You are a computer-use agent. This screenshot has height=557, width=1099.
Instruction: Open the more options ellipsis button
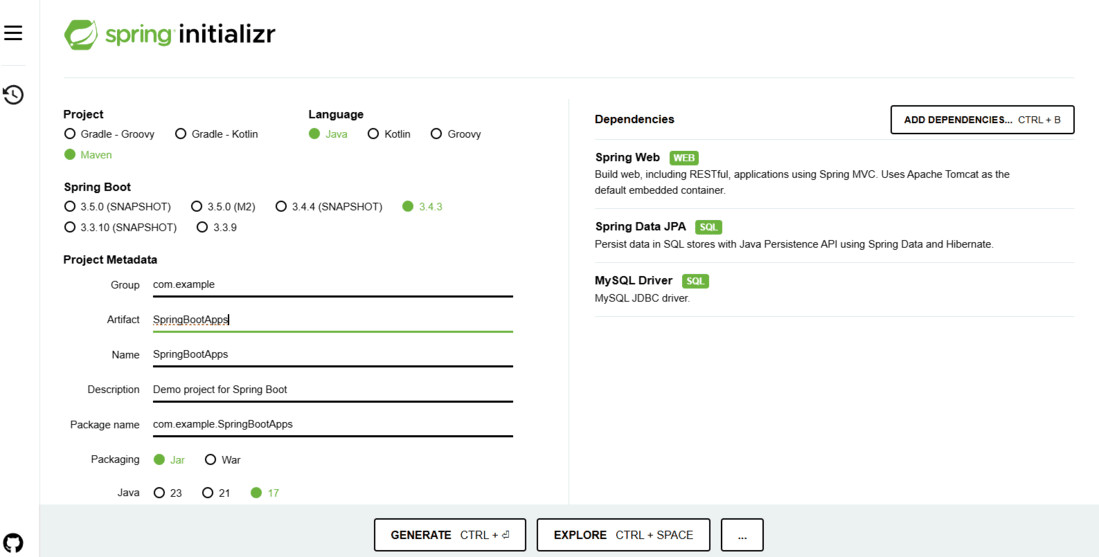(x=742, y=535)
